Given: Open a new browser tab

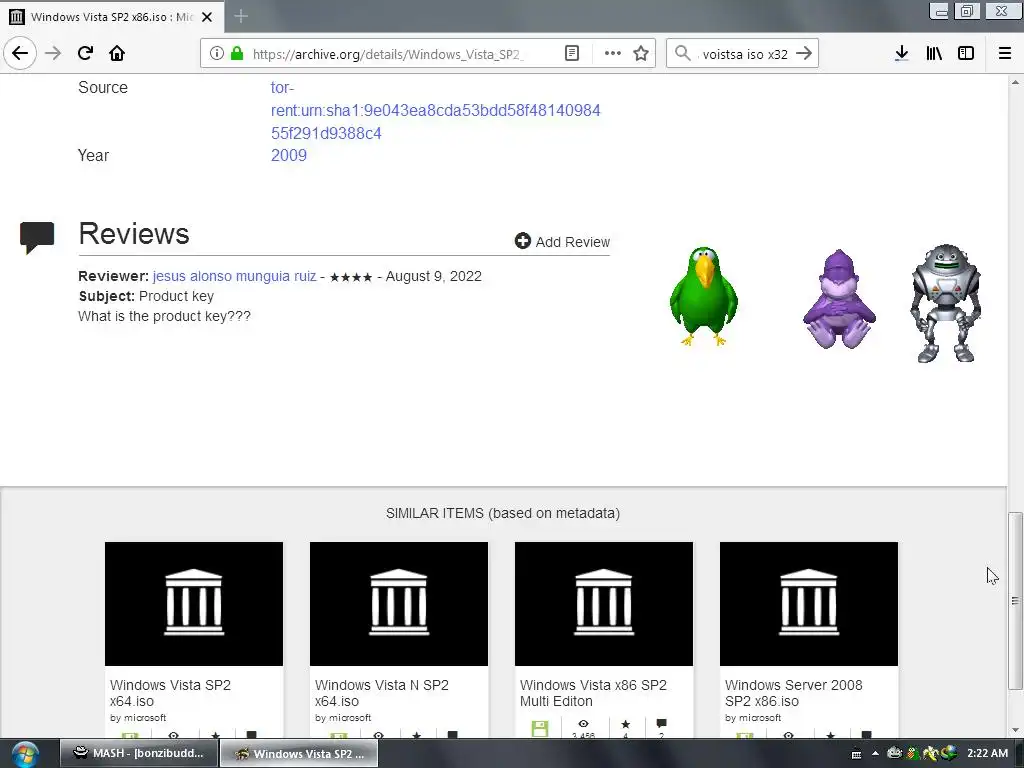Looking at the screenshot, I should point(241,16).
